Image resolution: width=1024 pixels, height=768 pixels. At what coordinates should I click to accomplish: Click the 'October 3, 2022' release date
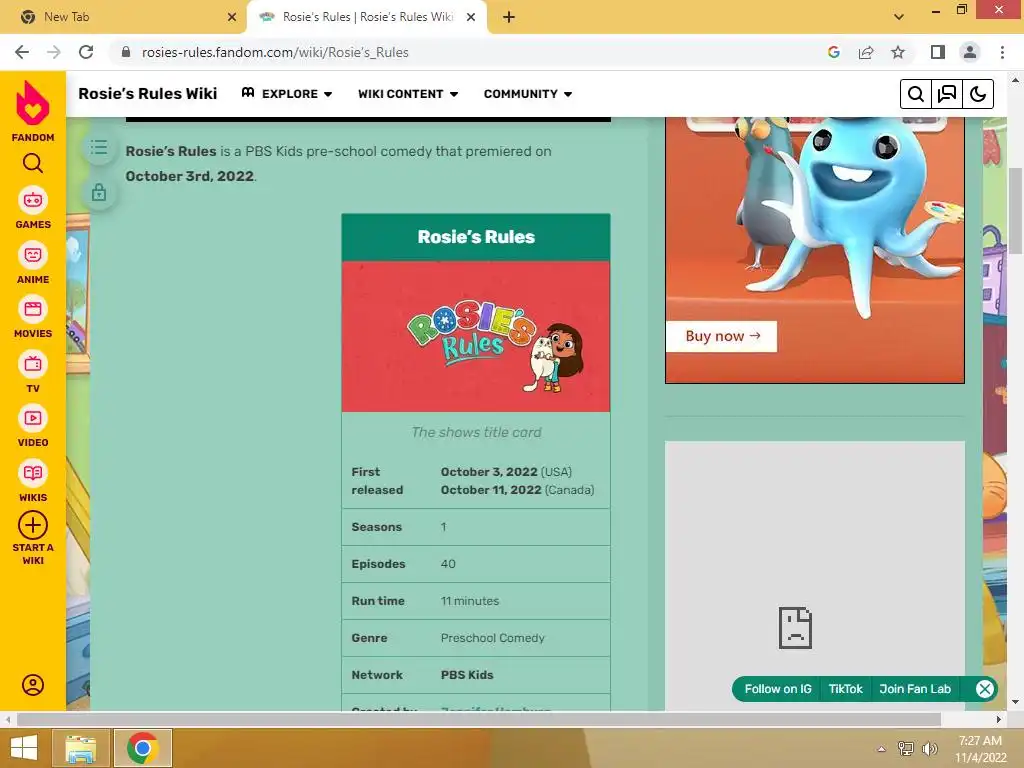[489, 472]
